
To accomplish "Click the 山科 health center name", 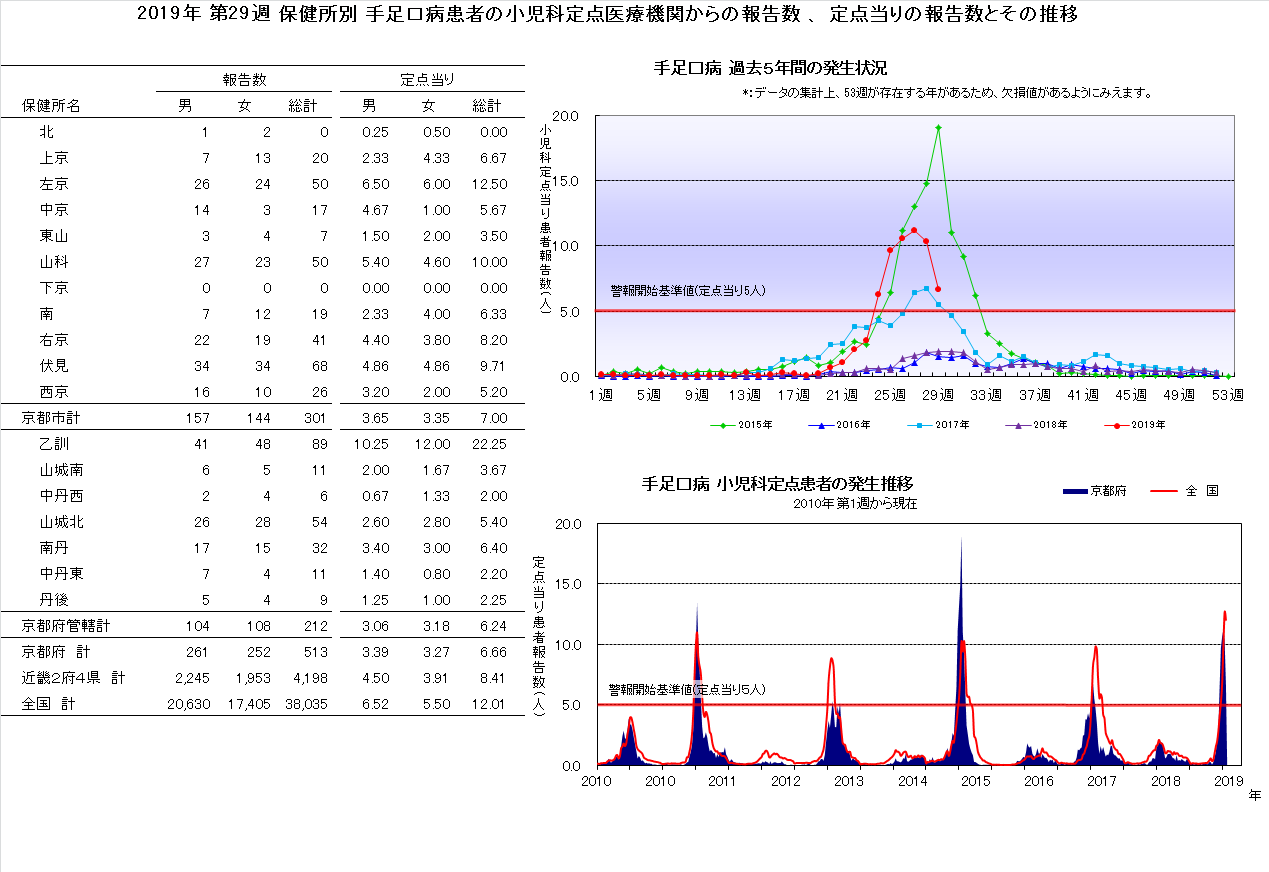I will (54, 262).
